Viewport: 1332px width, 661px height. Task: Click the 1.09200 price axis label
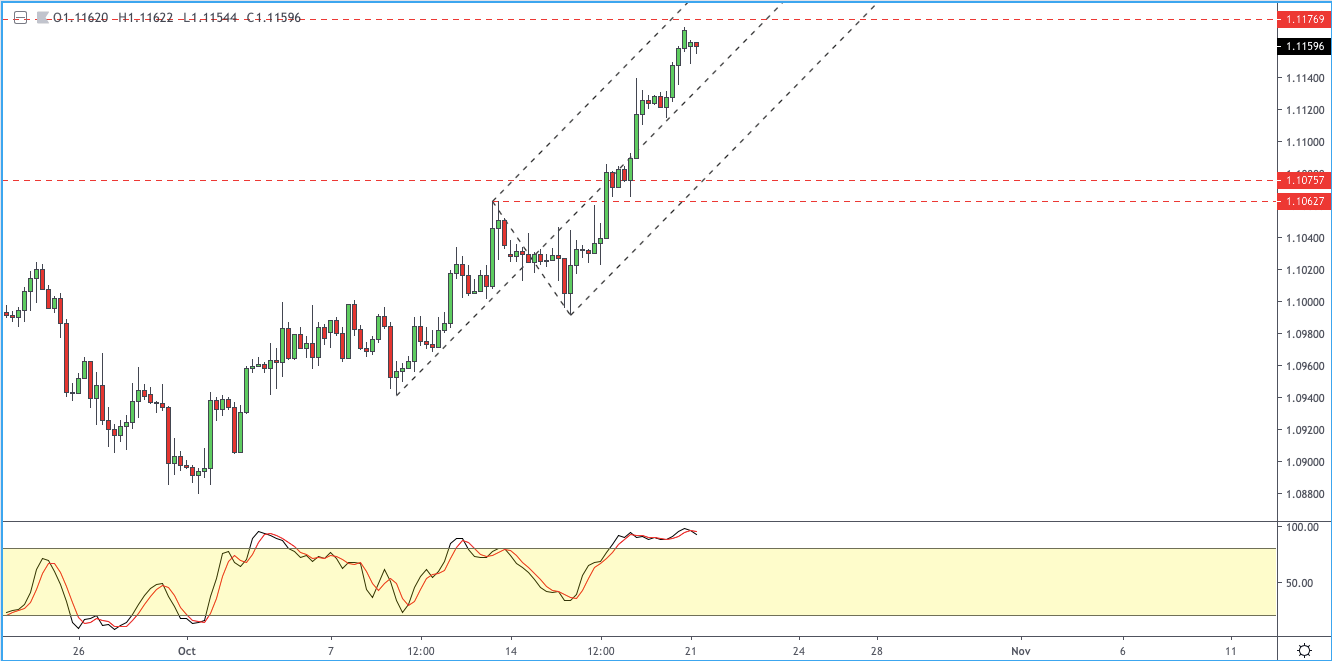(x=1306, y=430)
